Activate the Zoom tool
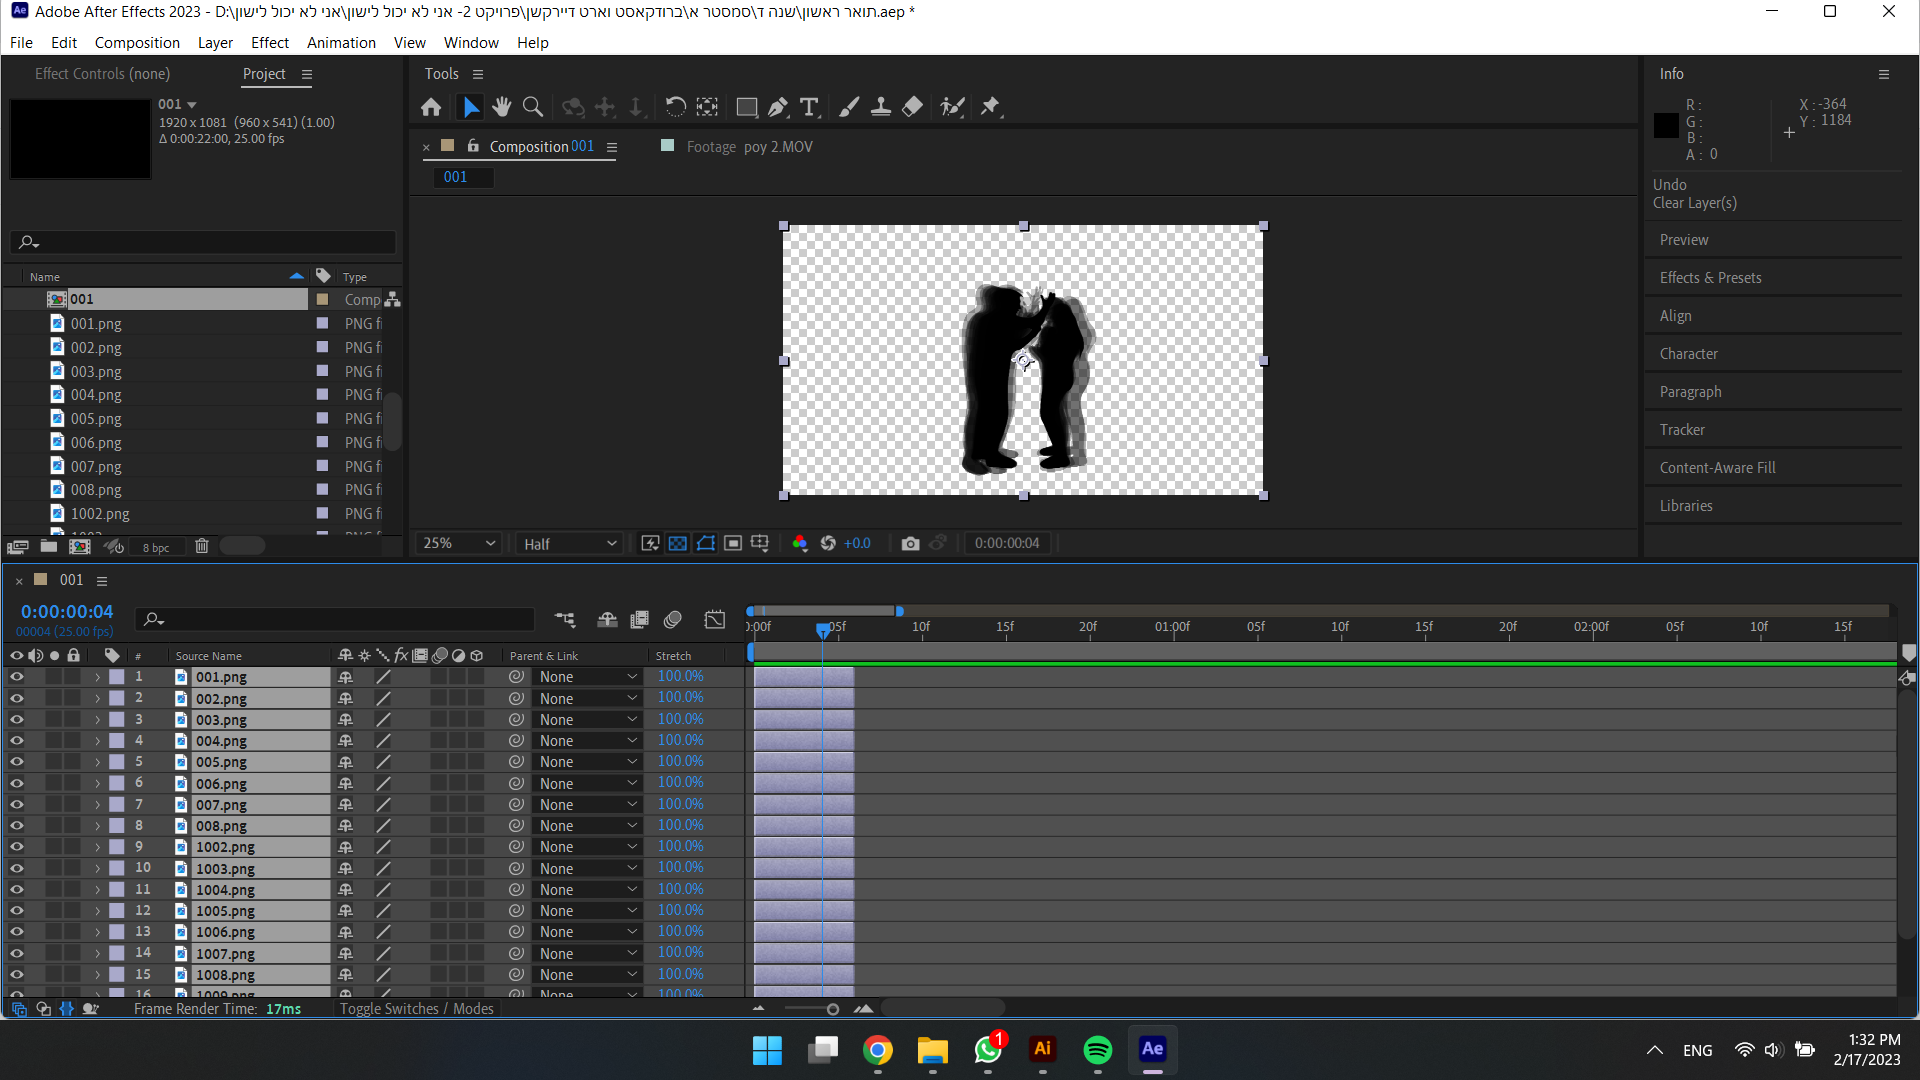This screenshot has height=1080, width=1920. click(x=532, y=107)
